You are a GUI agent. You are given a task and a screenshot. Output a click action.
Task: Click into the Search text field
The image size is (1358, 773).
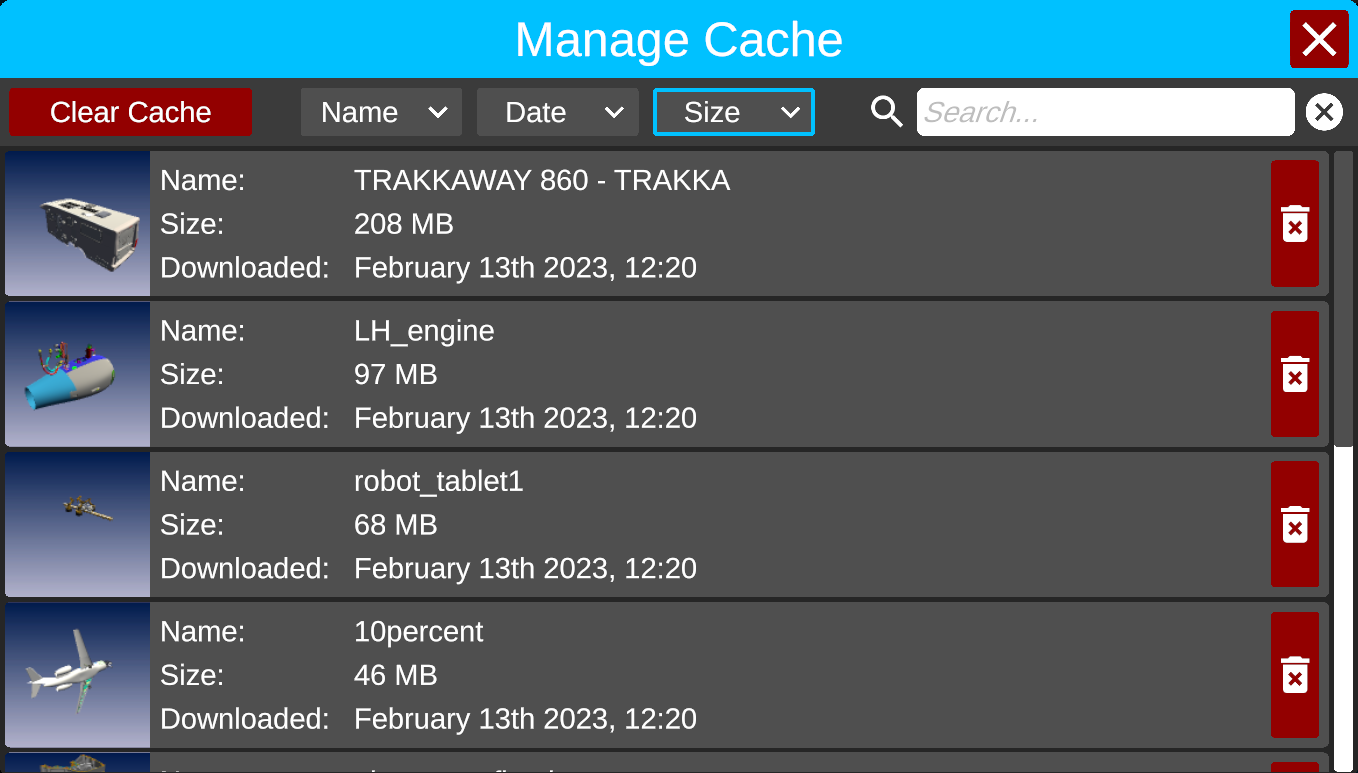coord(1105,112)
